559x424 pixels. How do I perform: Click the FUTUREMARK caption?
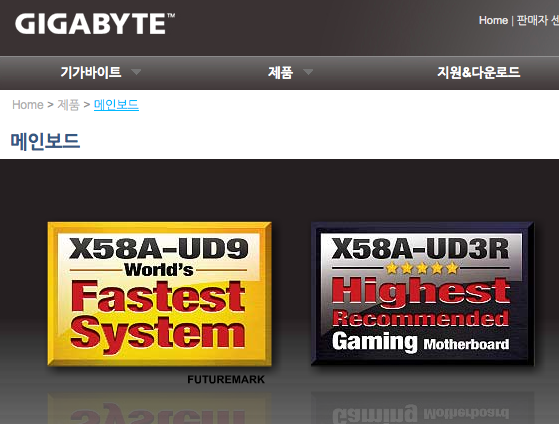coord(226,379)
